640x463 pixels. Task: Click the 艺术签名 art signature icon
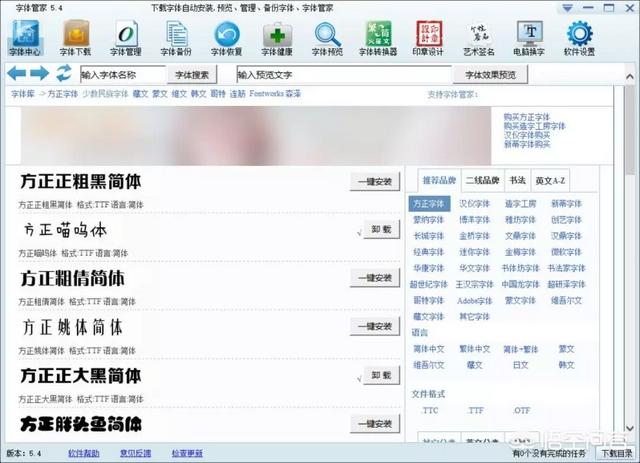coord(478,38)
